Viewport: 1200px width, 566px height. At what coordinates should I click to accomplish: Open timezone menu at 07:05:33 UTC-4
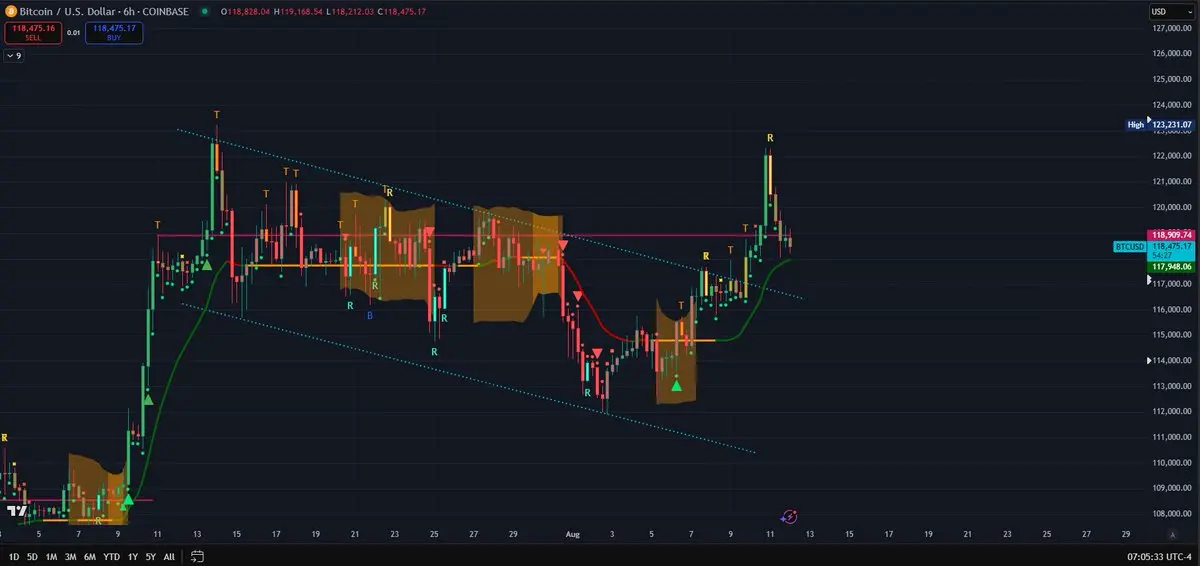click(1159, 556)
